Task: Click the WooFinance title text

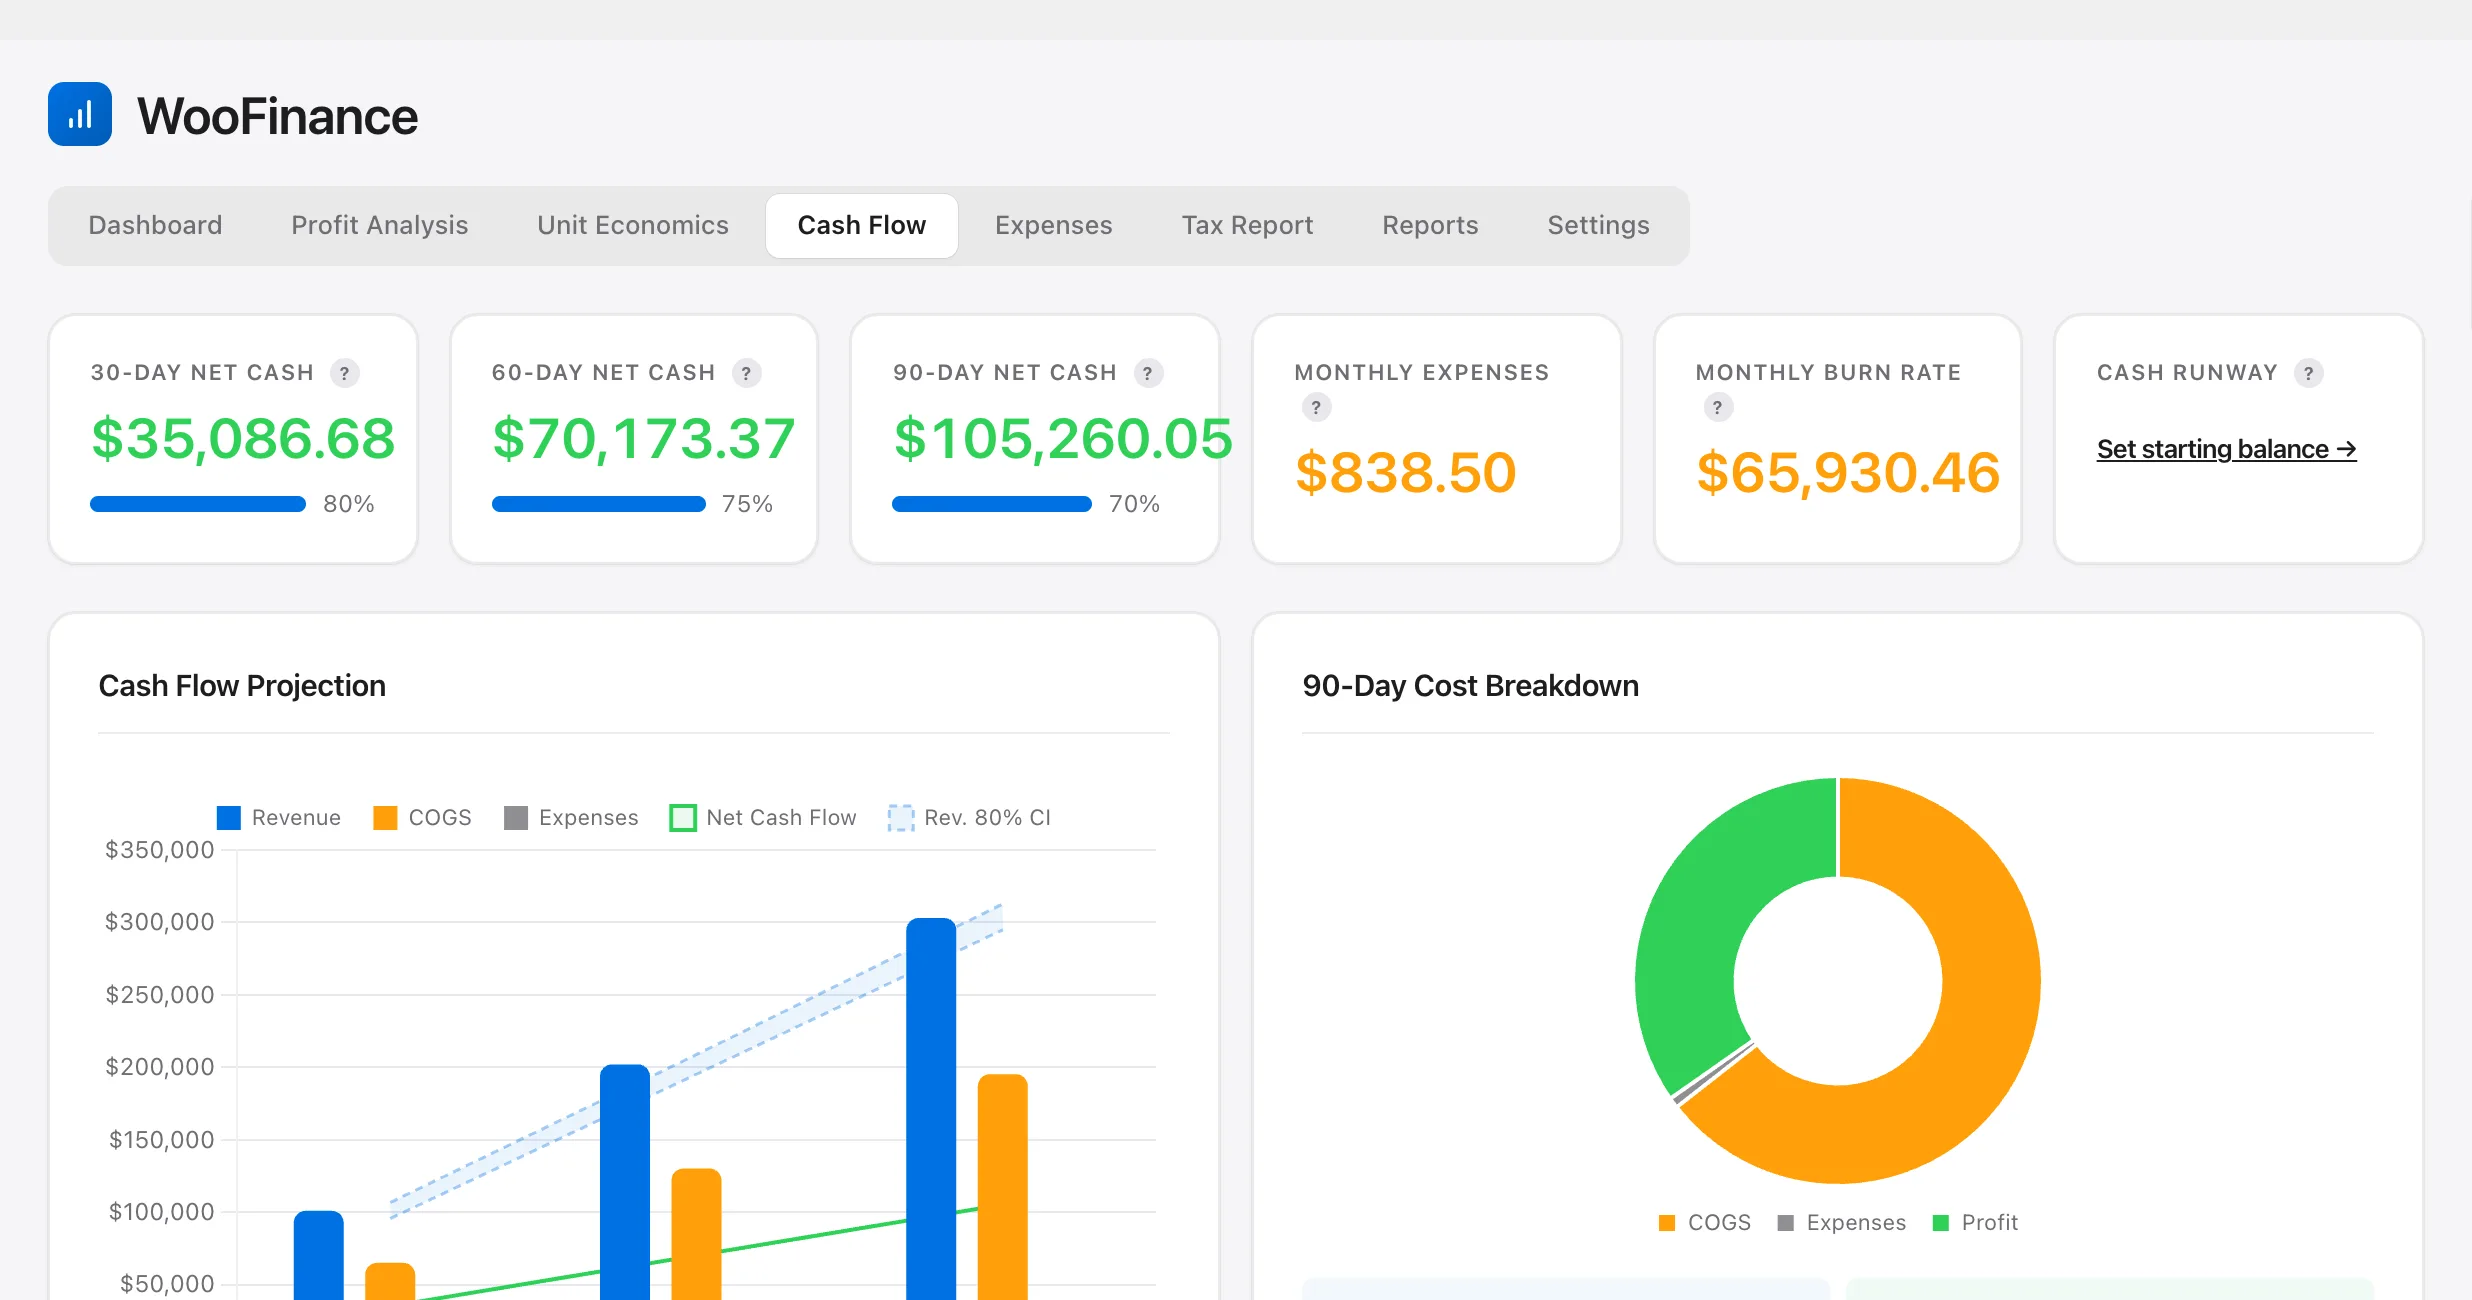Action: 277,116
